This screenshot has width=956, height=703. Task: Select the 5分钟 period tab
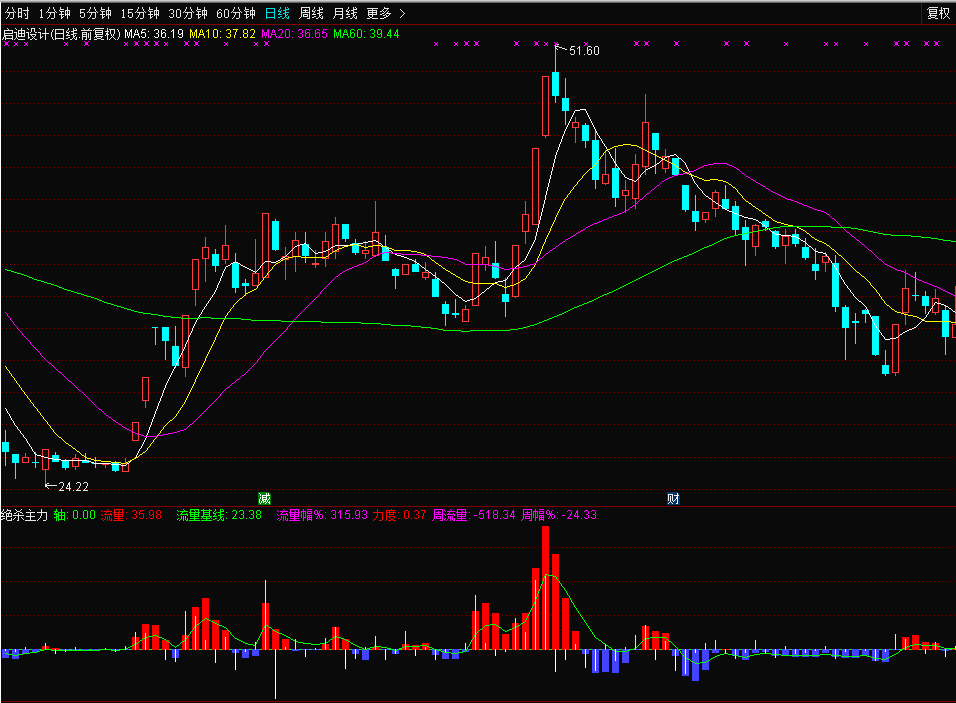click(x=95, y=13)
